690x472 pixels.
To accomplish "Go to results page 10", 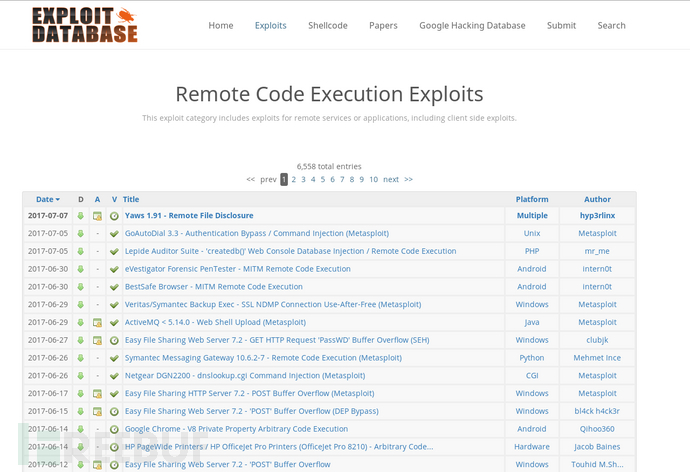I will (x=374, y=179).
